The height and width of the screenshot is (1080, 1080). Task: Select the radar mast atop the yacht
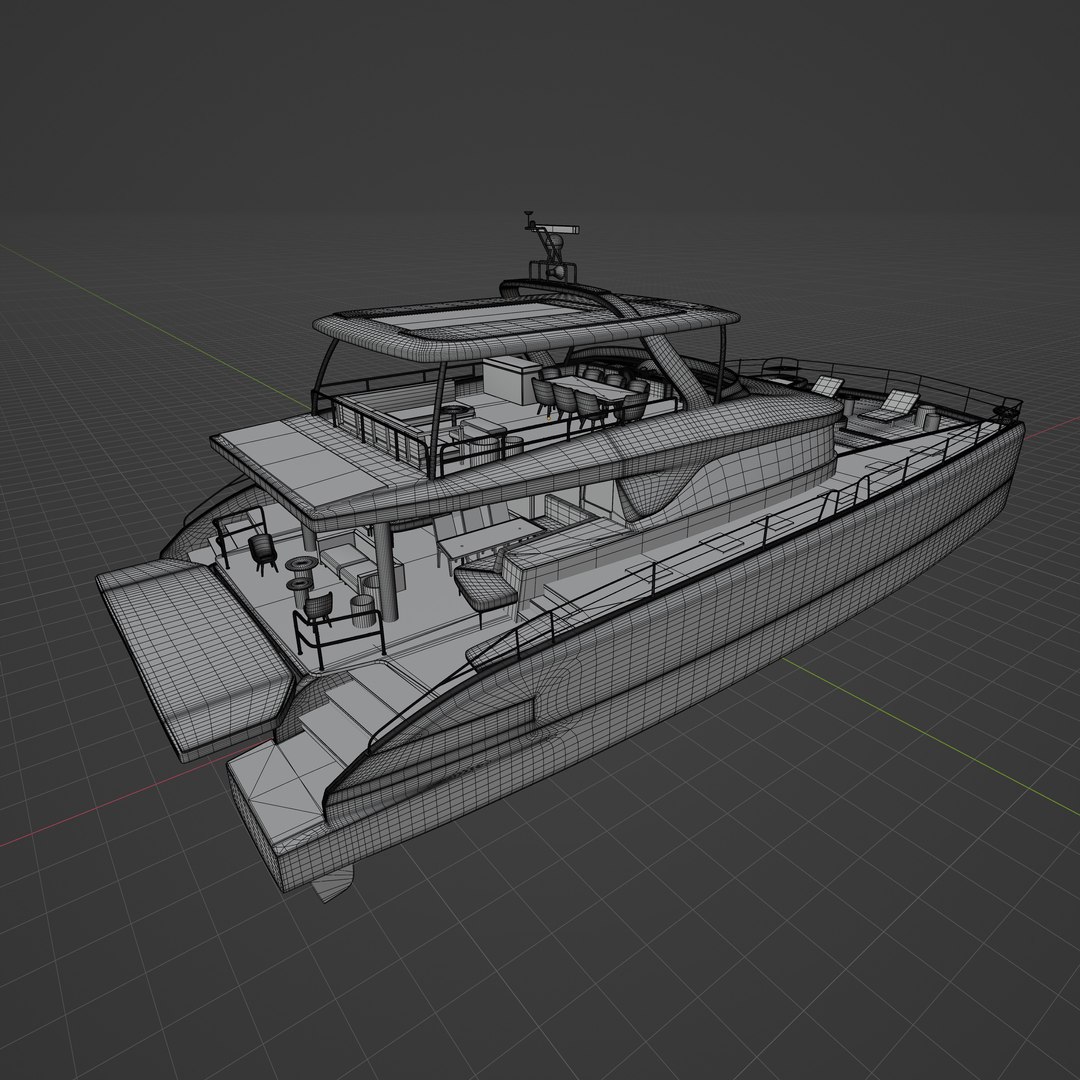(551, 246)
